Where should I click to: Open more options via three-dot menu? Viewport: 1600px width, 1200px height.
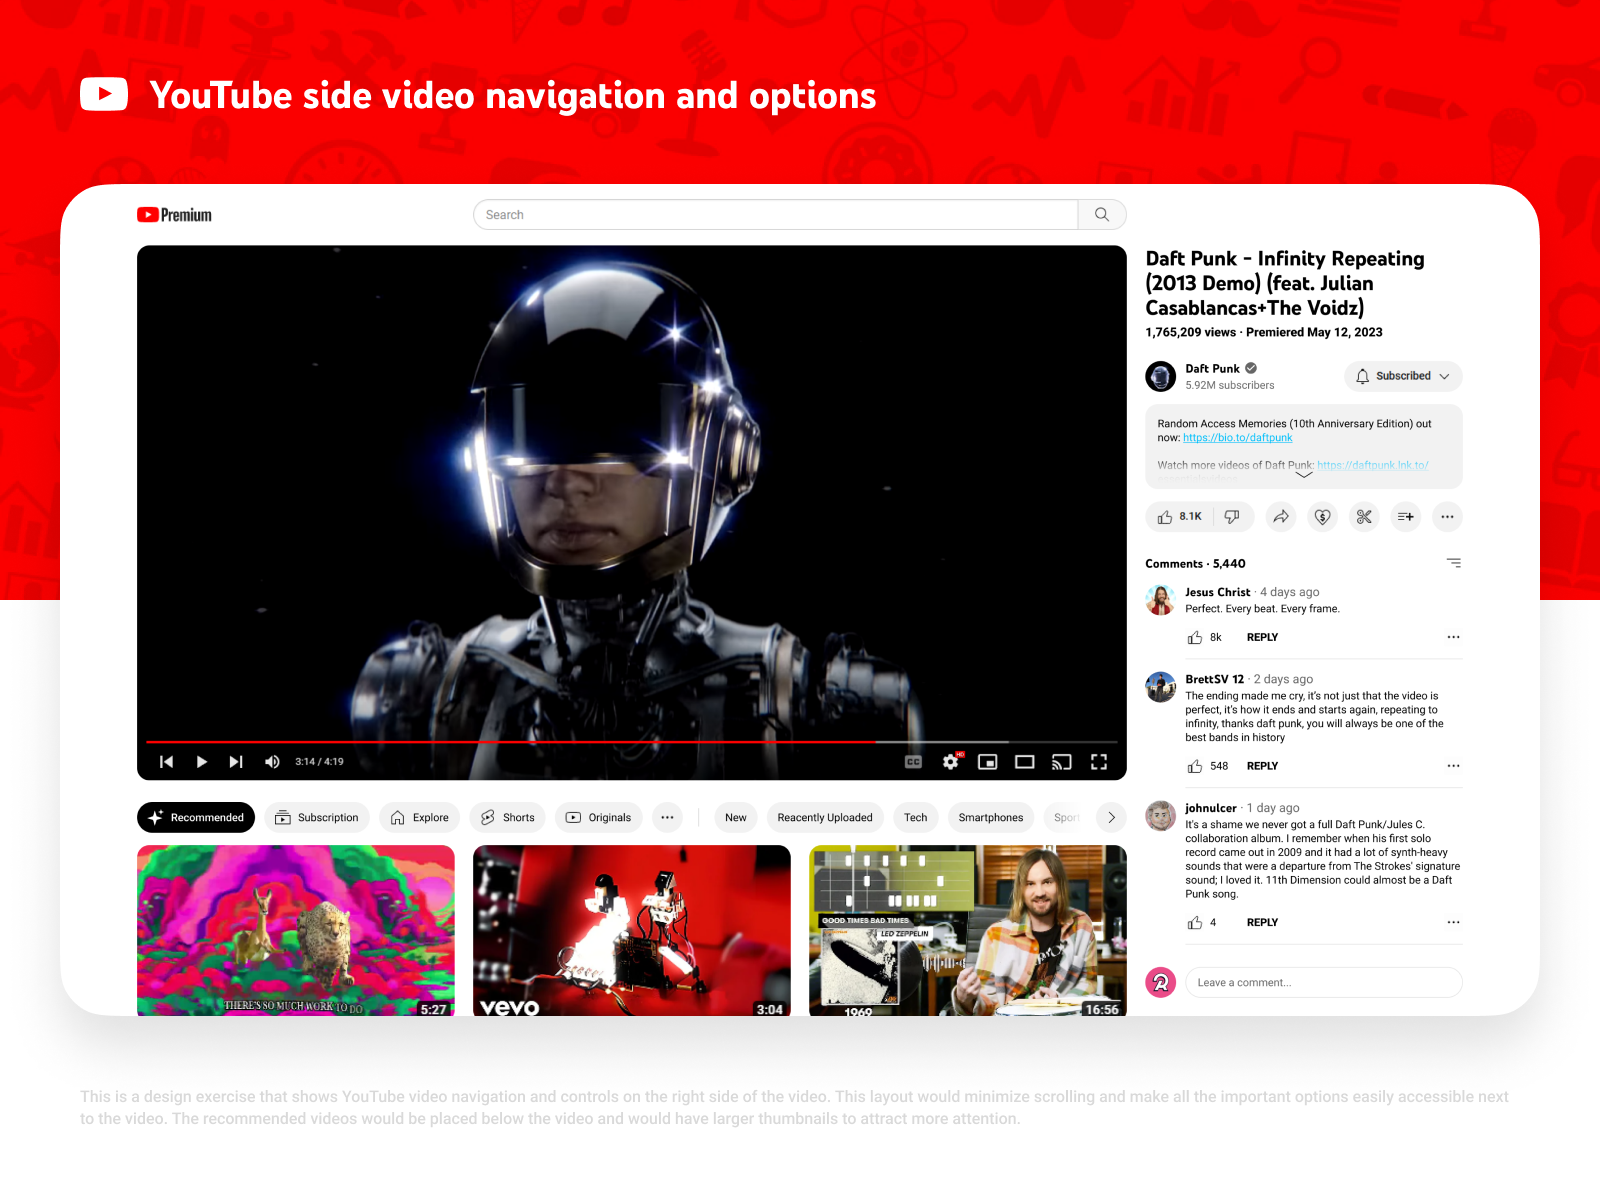[1447, 517]
